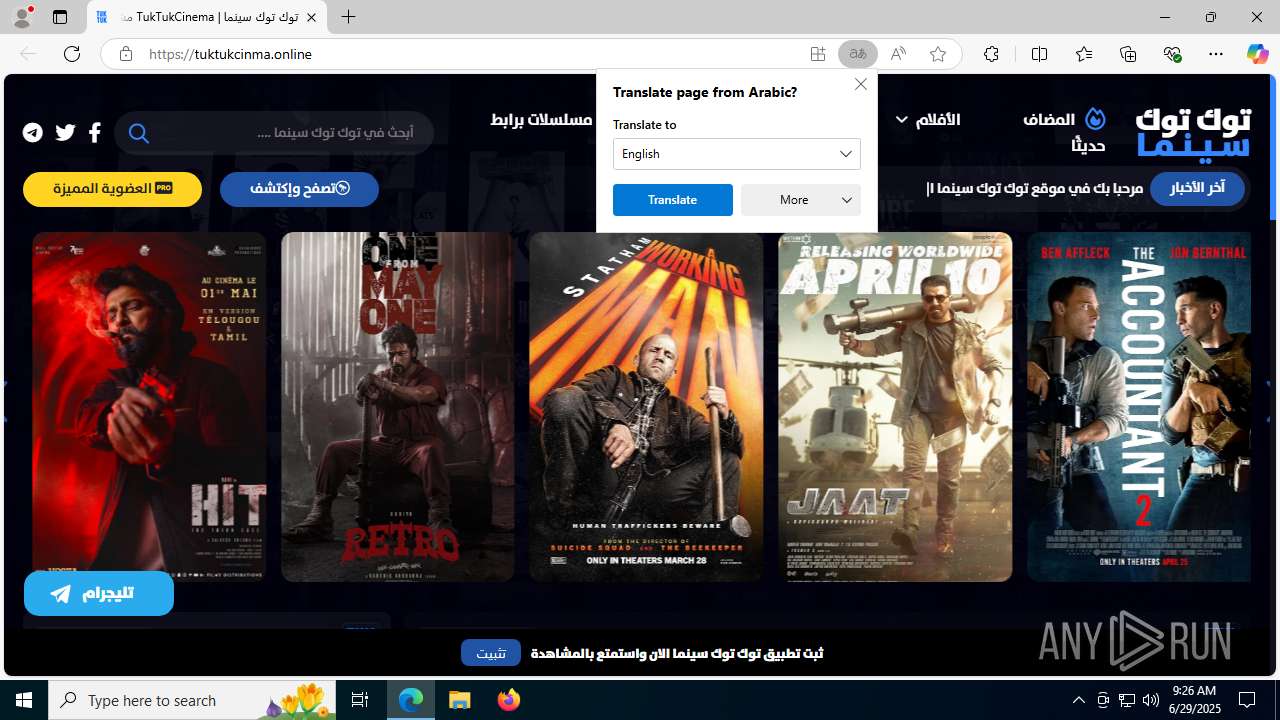The height and width of the screenshot is (720, 1280).
Task: Open the Twitter social icon
Action: 65,132
